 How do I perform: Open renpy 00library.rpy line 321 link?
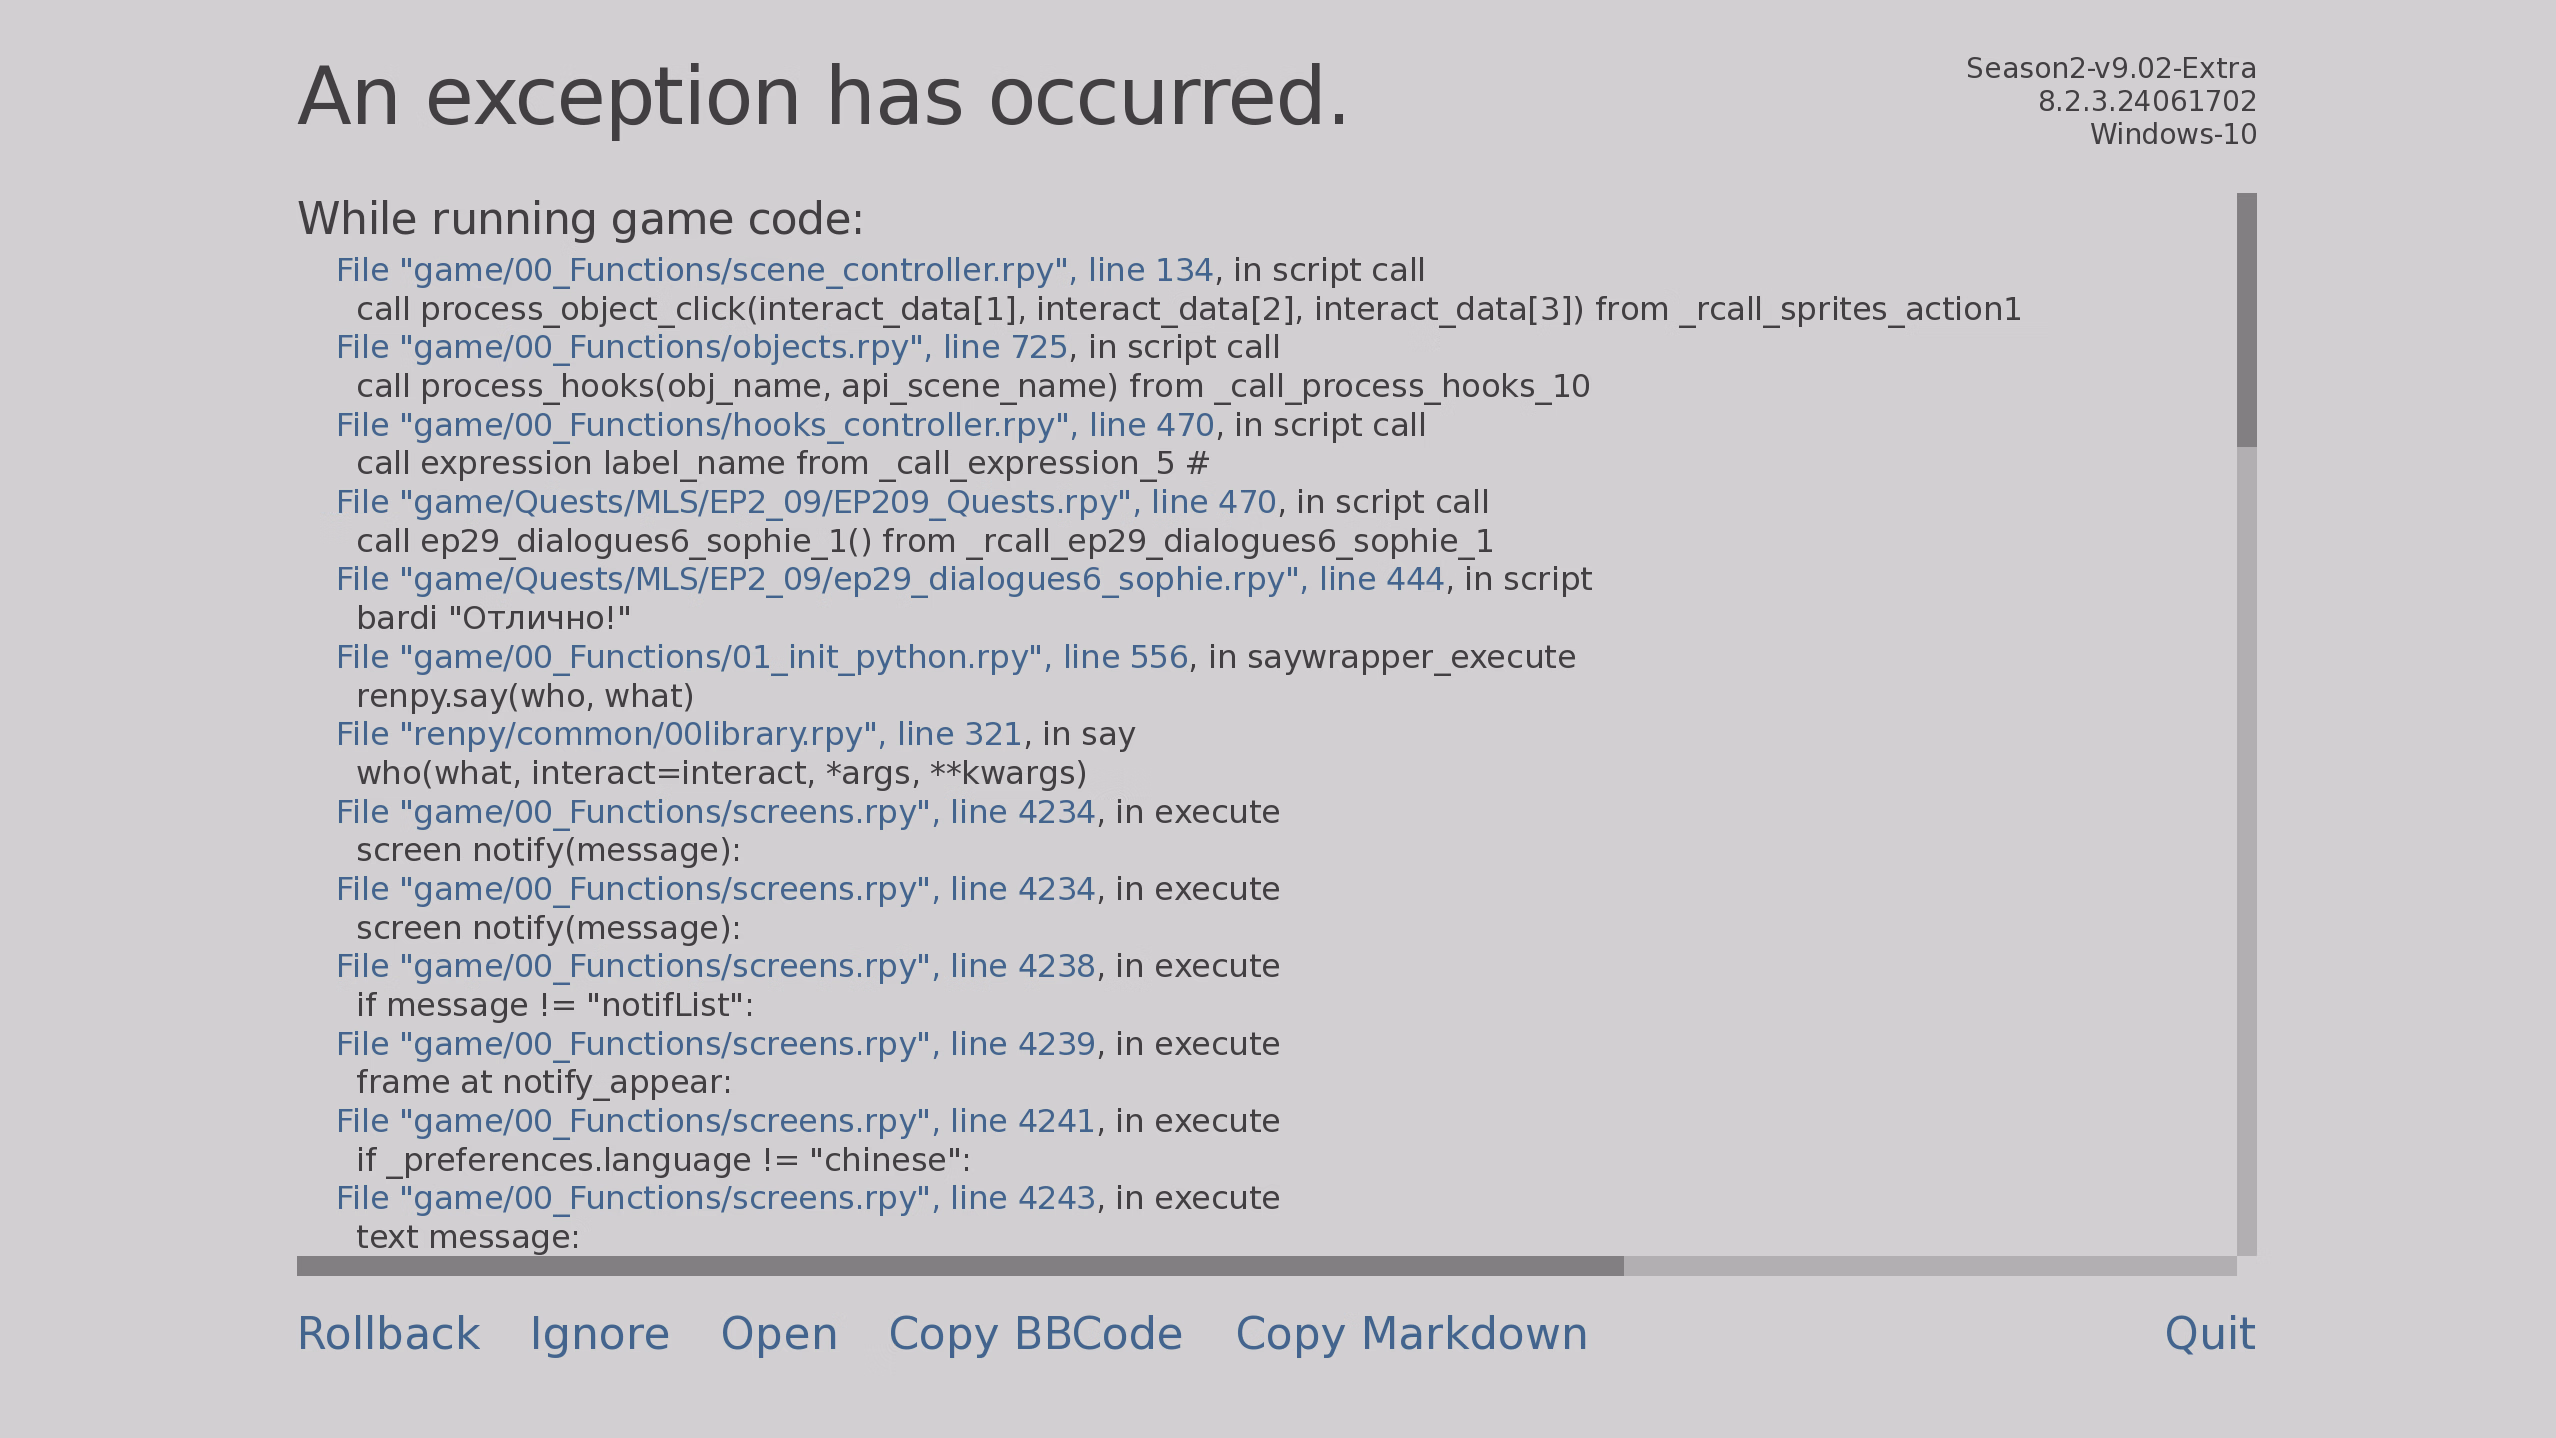tap(678, 735)
